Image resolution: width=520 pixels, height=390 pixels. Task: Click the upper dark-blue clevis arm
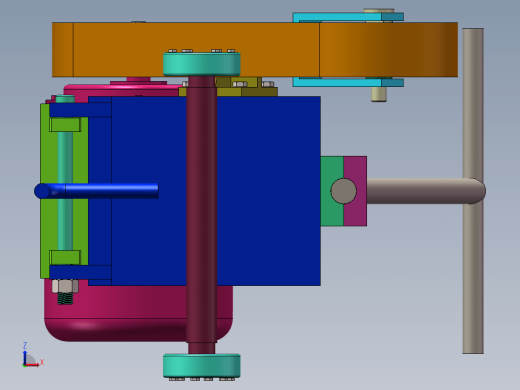tap(80, 110)
